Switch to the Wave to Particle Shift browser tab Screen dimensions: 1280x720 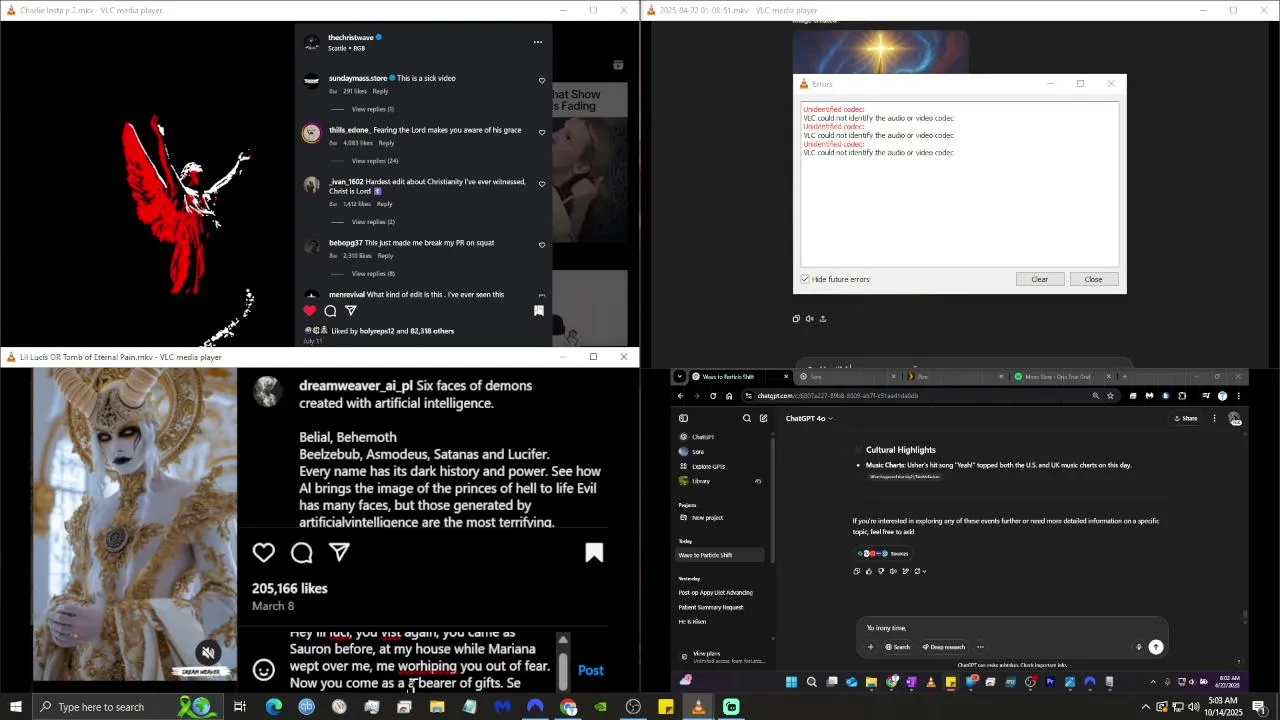coord(740,377)
